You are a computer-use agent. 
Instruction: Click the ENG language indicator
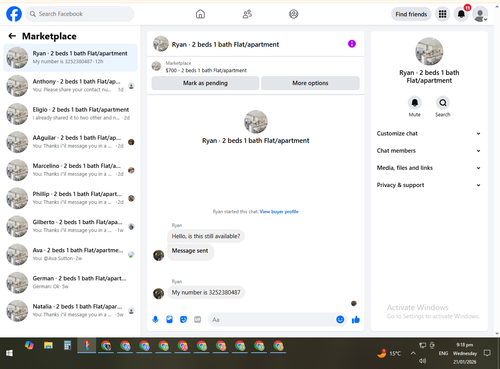tap(443, 353)
